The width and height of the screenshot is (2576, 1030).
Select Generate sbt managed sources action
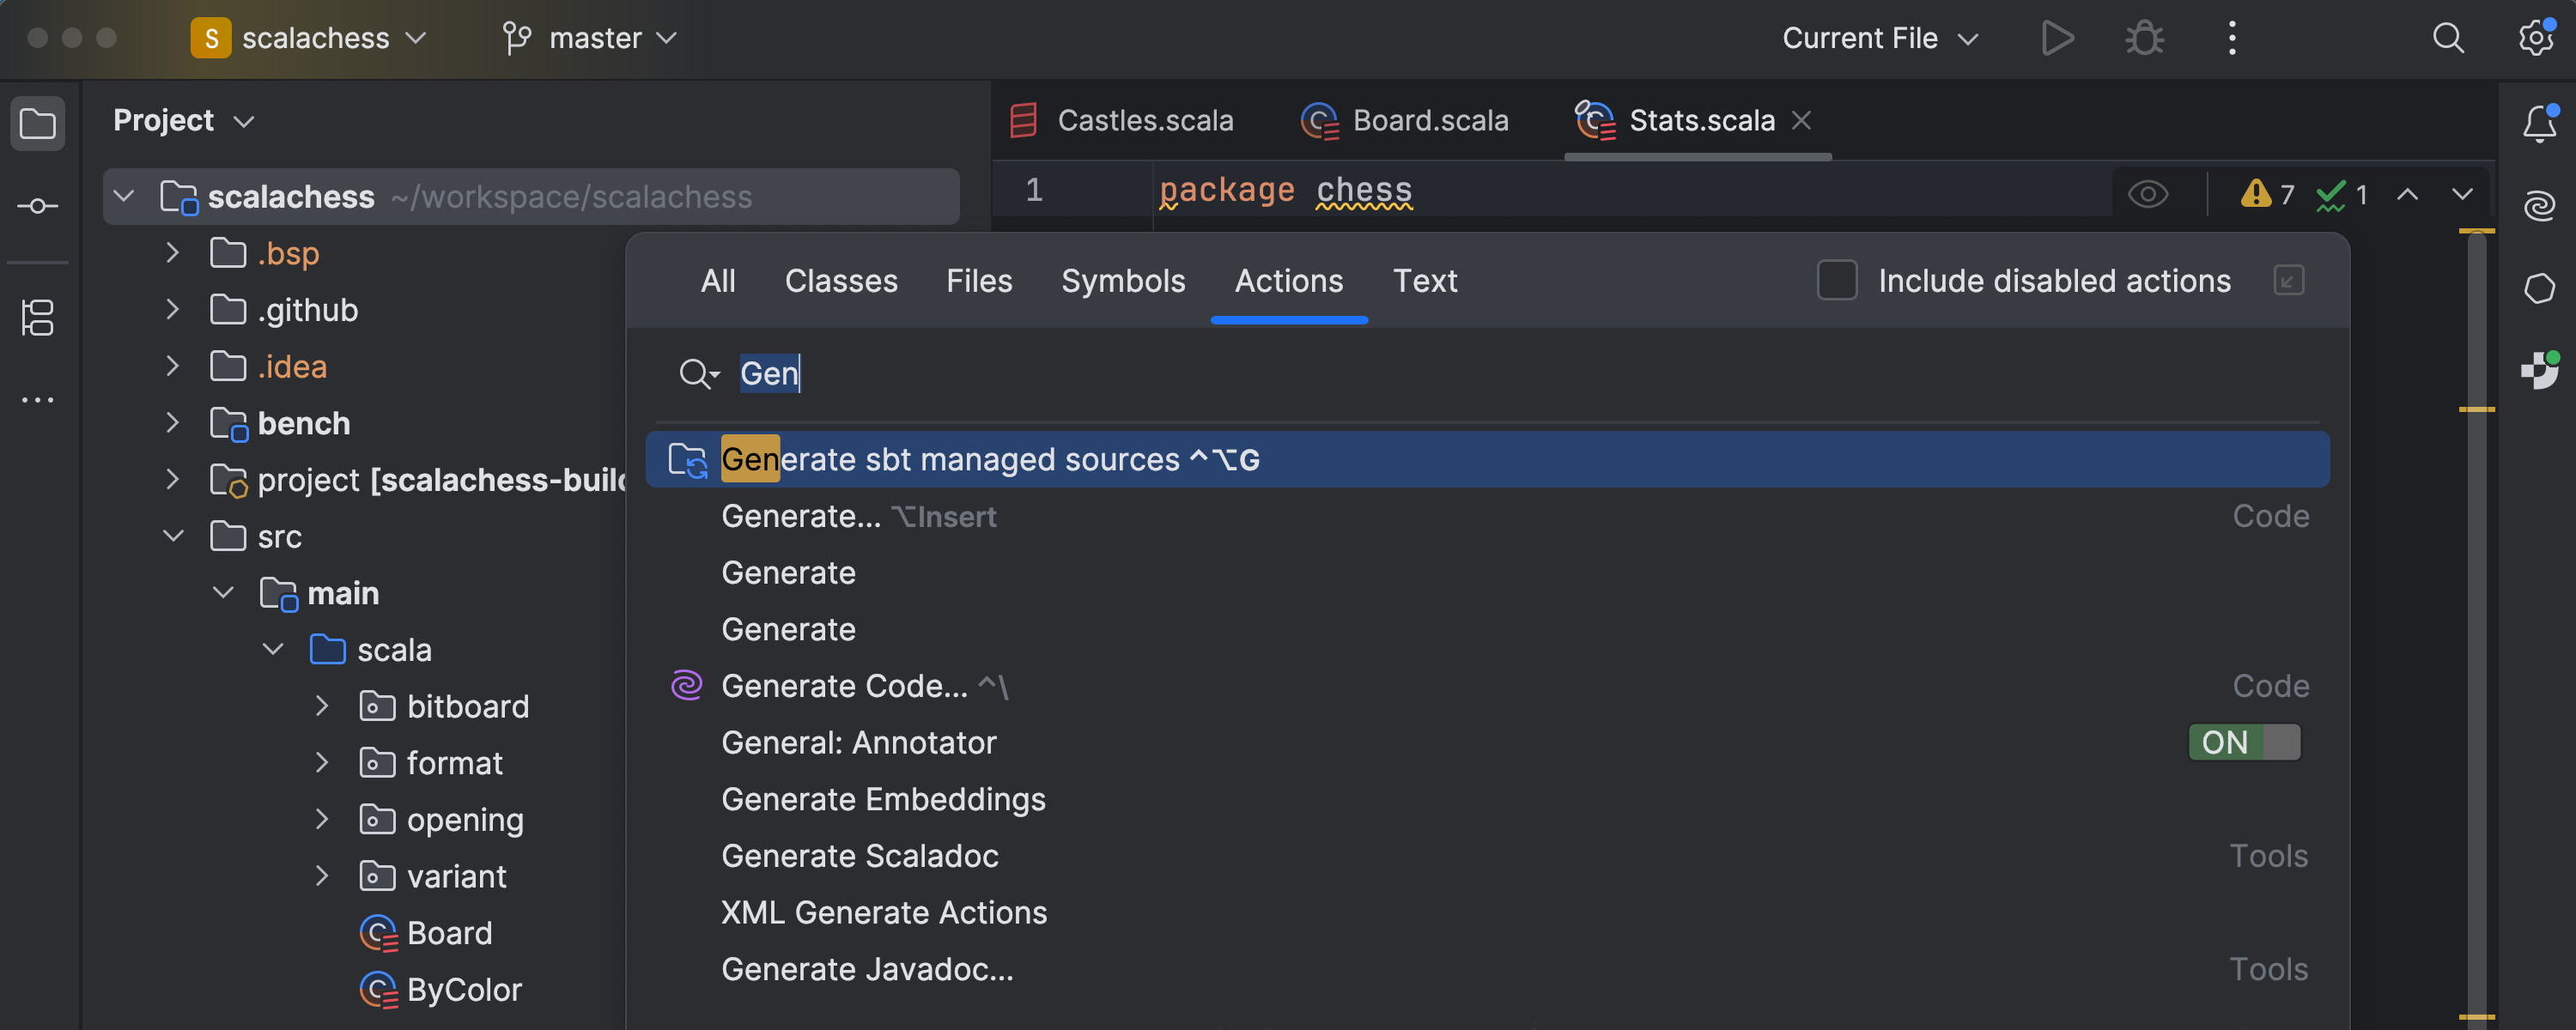[x=1487, y=460]
